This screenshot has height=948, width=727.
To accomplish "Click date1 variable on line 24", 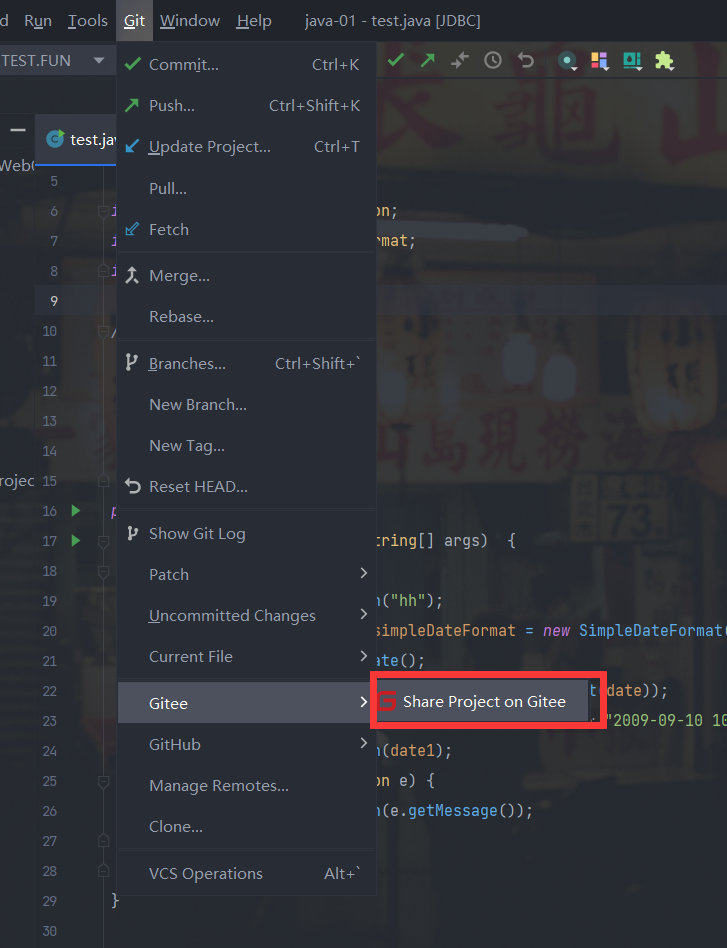I will click(x=412, y=751).
